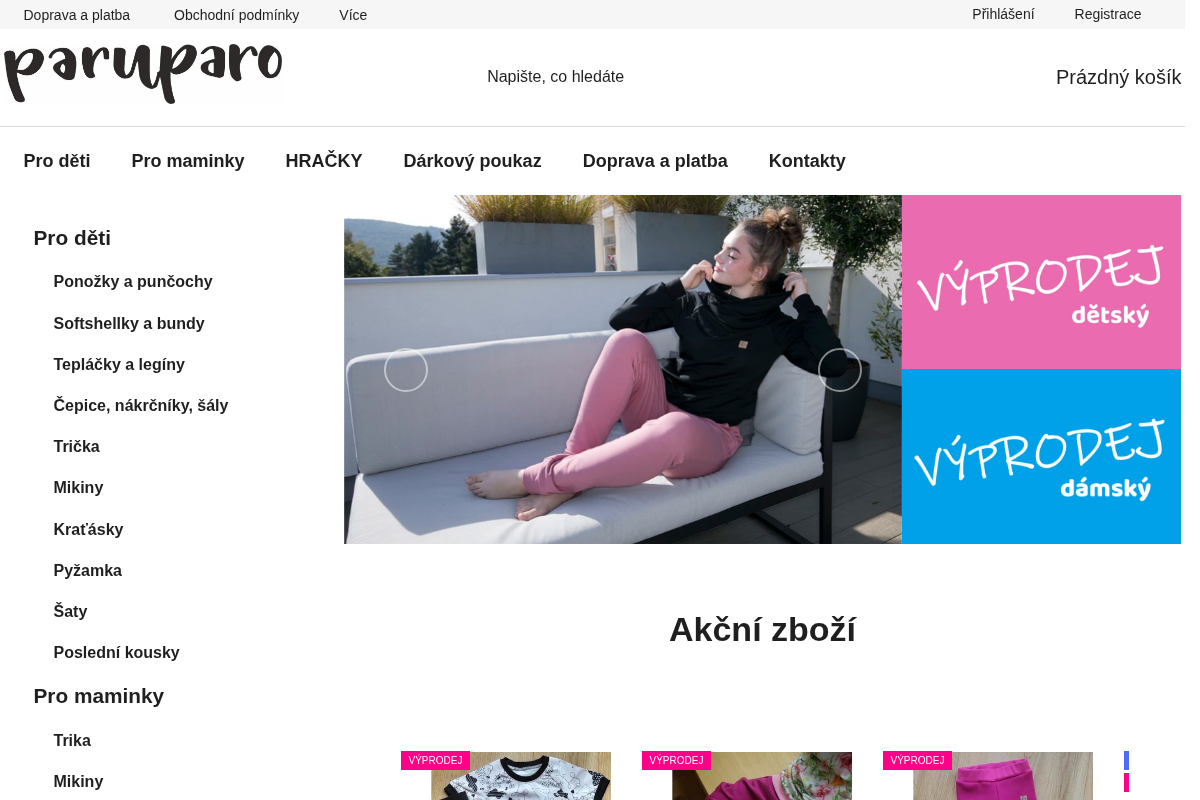Open Kontakty navigation item
This screenshot has height=800, width=1200.
pos(807,161)
